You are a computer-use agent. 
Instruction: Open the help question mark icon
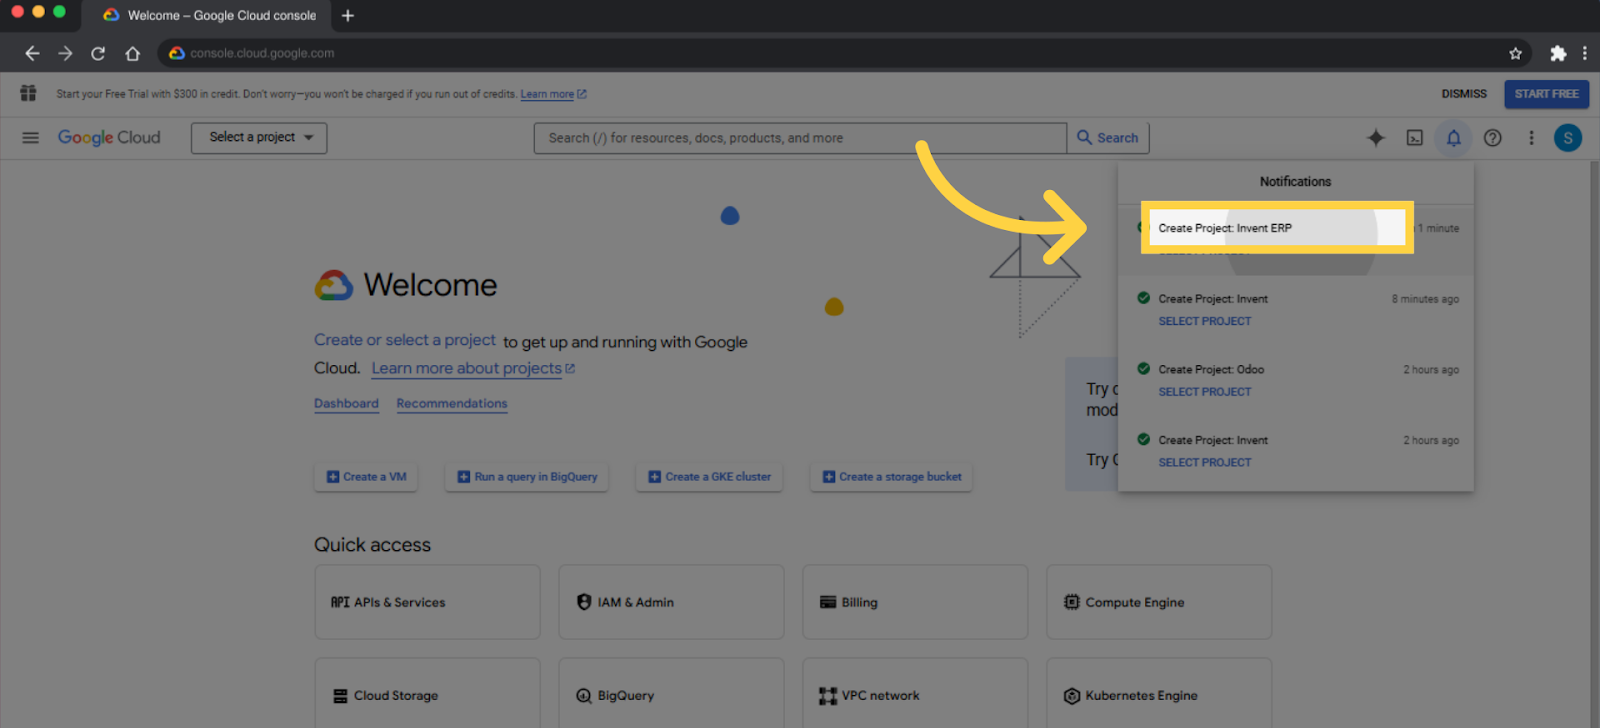pos(1492,138)
